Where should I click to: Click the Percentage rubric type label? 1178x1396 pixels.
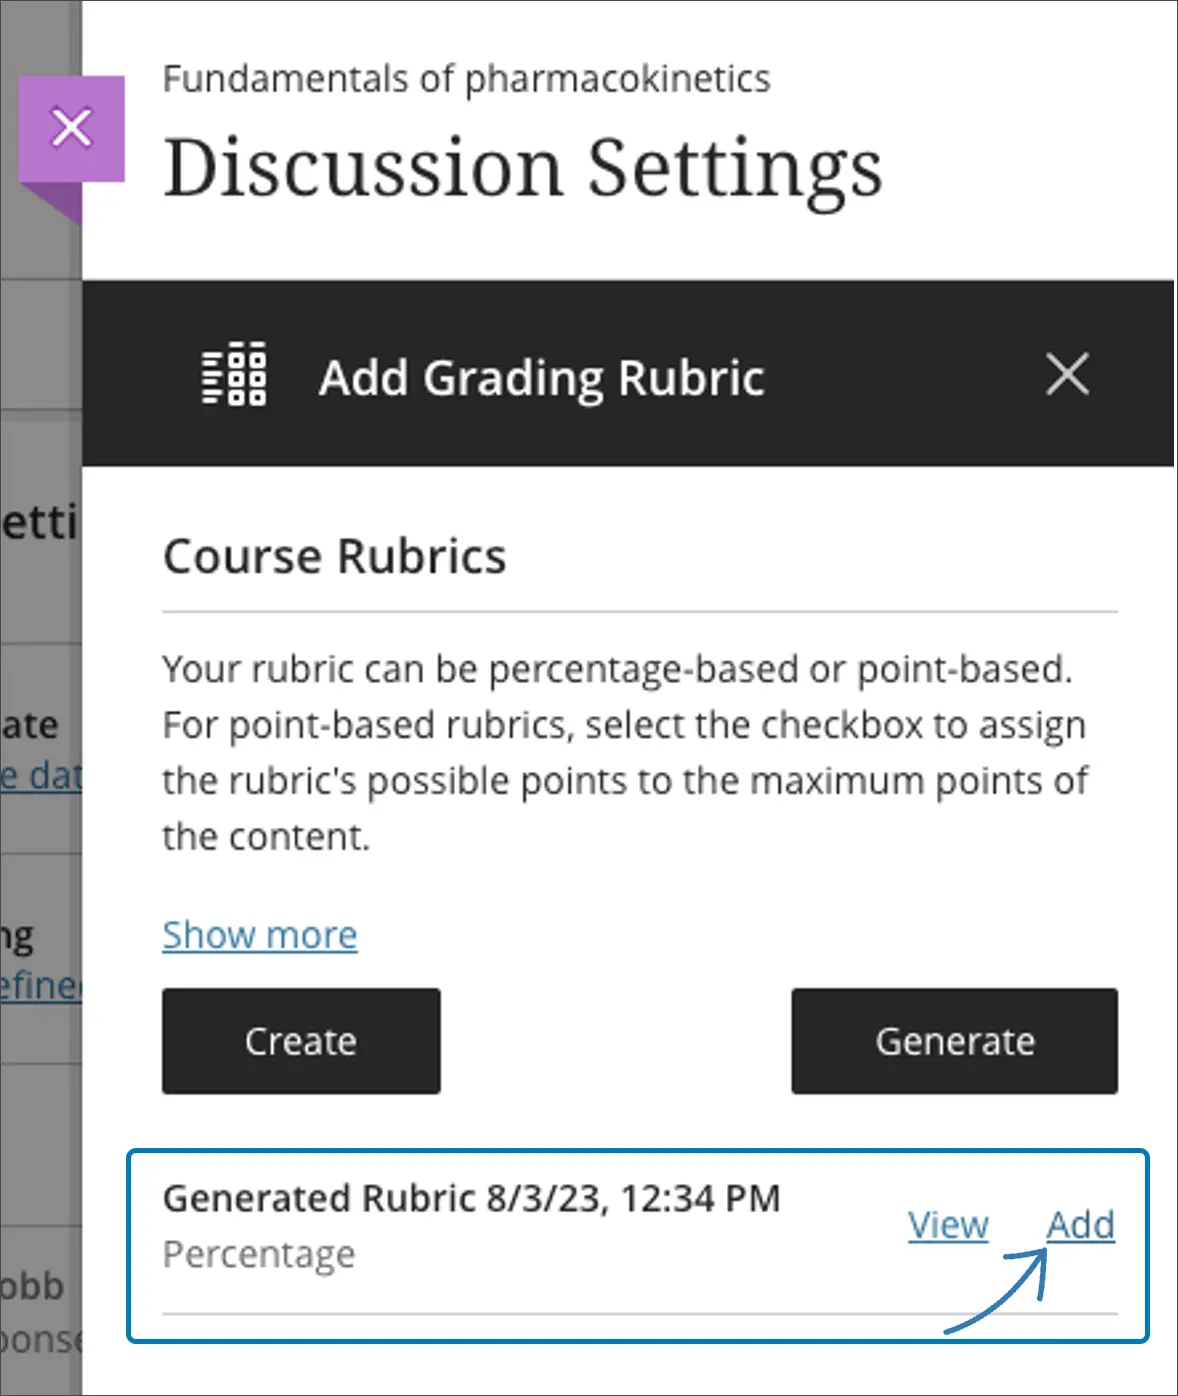(259, 1254)
